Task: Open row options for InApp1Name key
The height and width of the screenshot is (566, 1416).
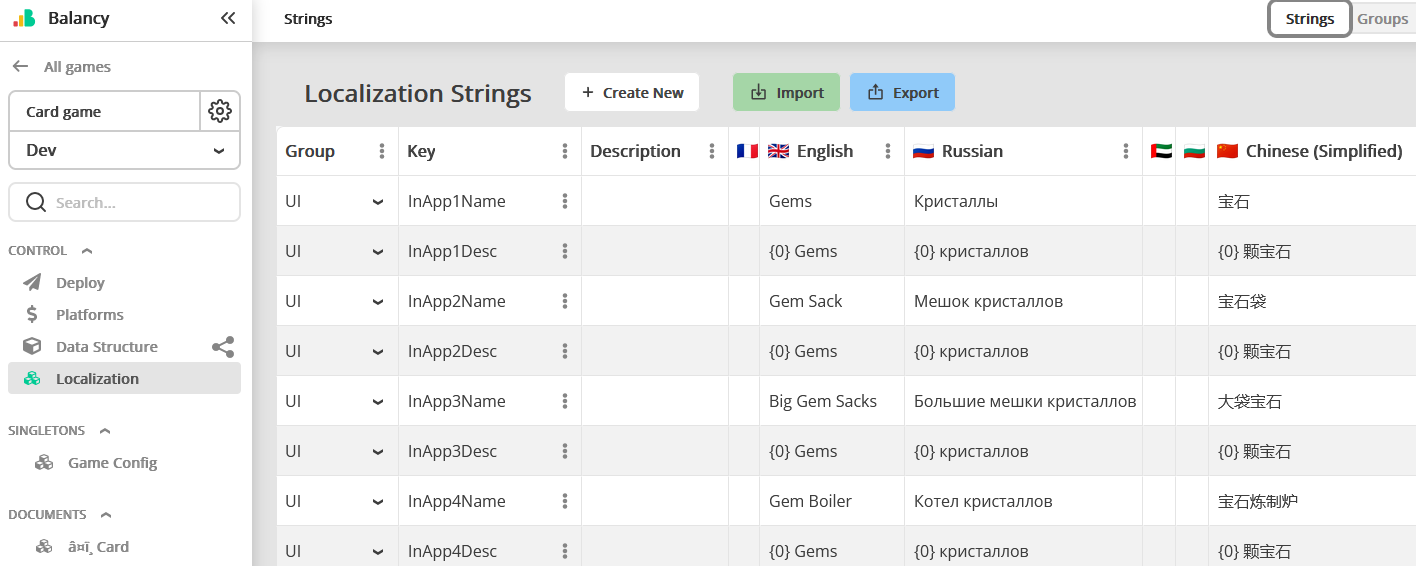Action: click(x=565, y=201)
